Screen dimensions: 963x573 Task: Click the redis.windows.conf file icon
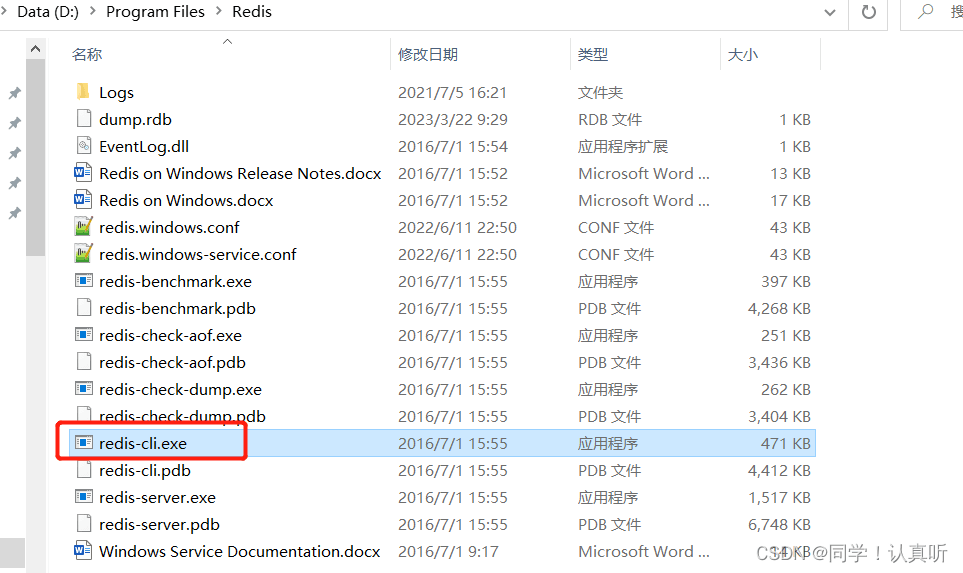click(x=84, y=227)
